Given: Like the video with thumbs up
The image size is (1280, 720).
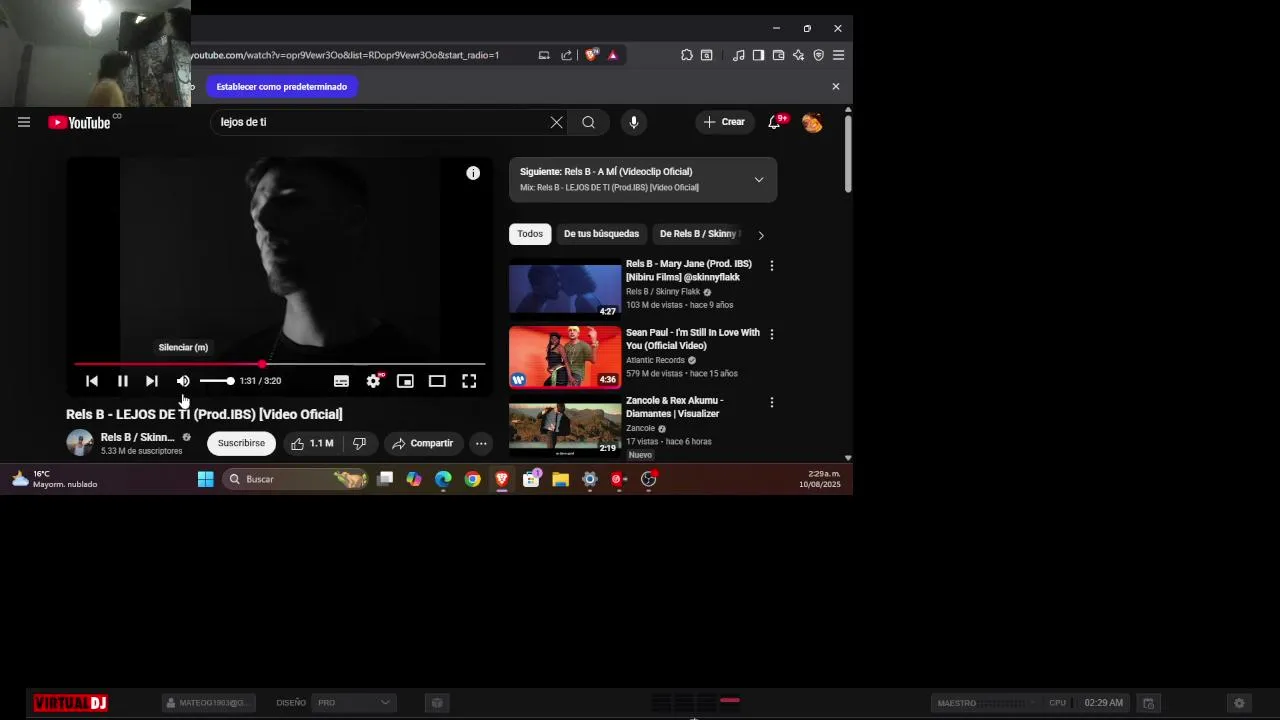Looking at the screenshot, I should point(312,443).
